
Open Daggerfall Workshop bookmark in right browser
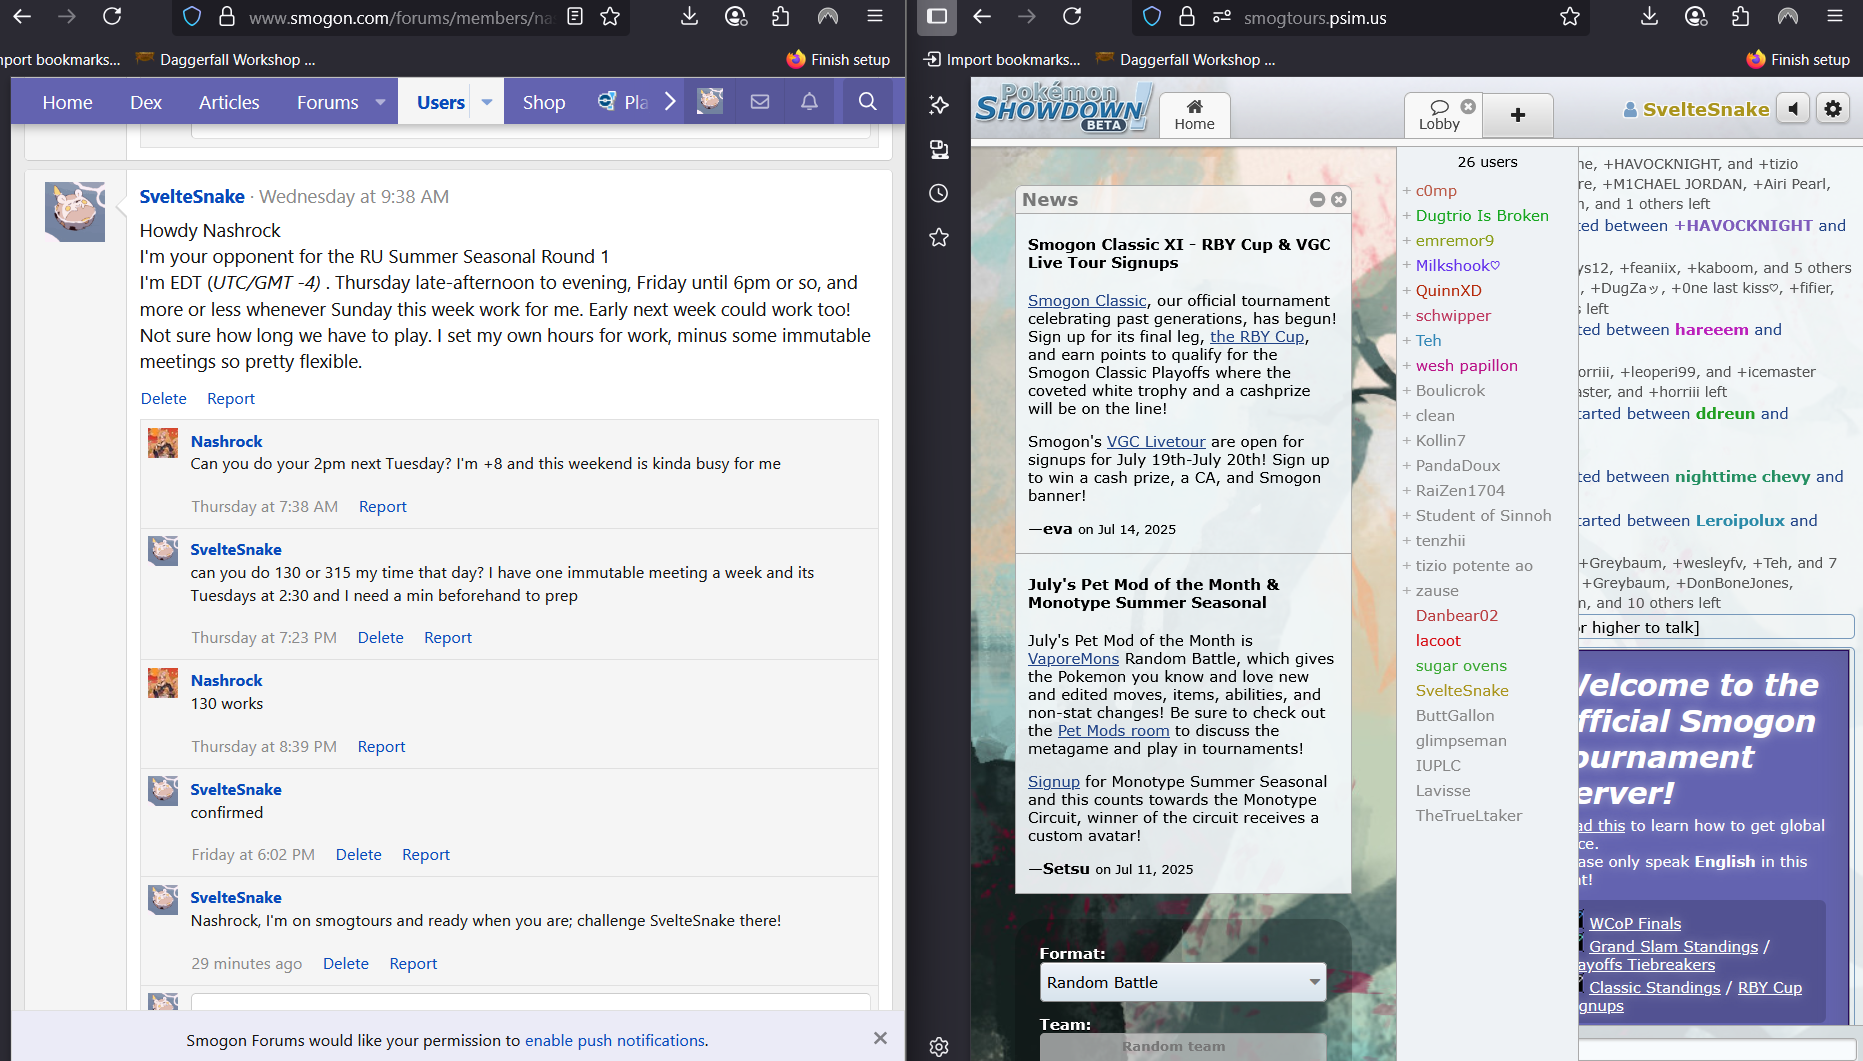[1186, 59]
